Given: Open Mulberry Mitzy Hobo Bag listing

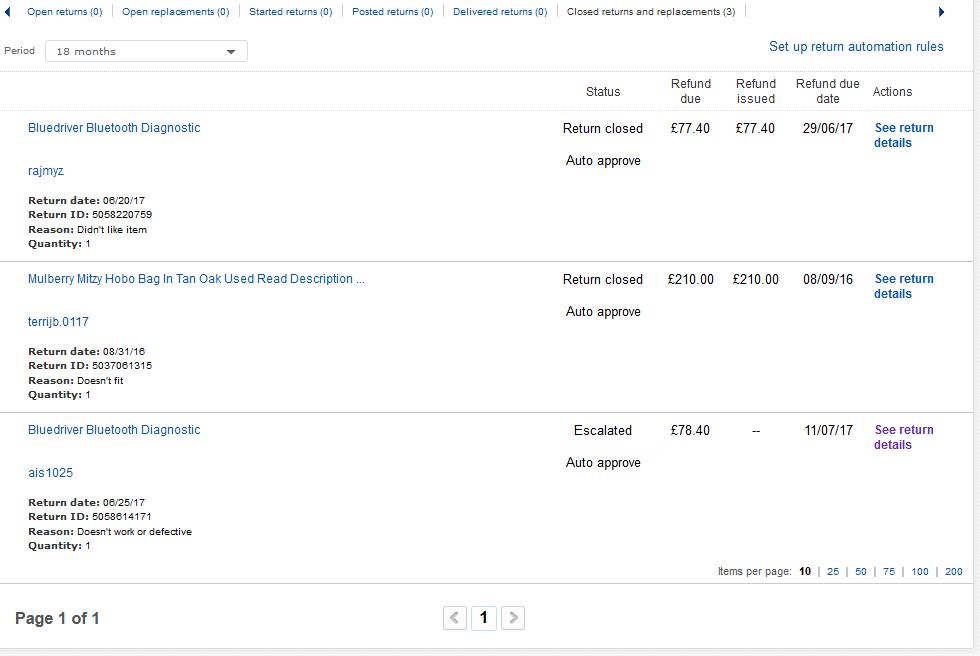Looking at the screenshot, I should (x=196, y=279).
